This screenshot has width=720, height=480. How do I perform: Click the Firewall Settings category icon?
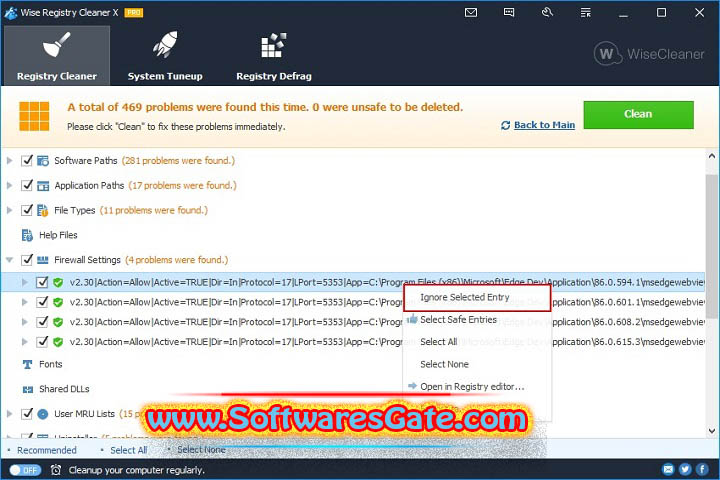[x=43, y=260]
